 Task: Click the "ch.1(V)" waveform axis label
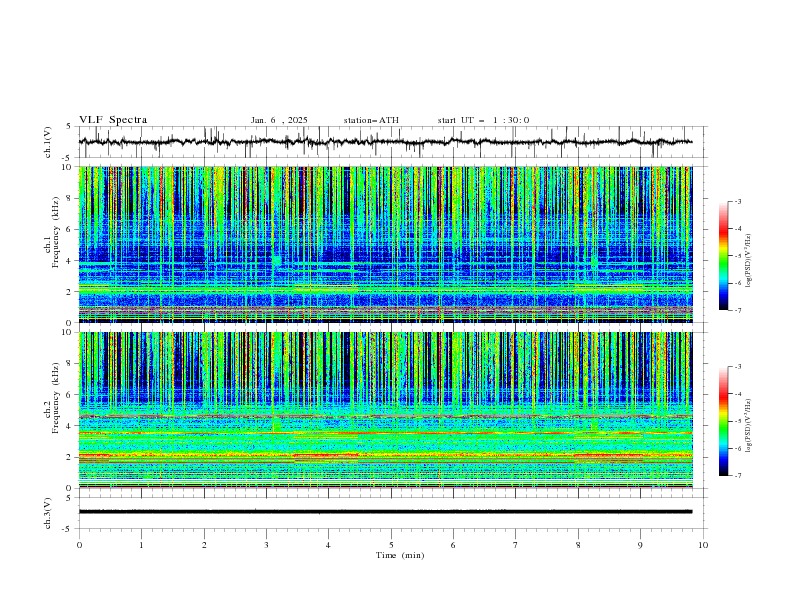click(48, 142)
